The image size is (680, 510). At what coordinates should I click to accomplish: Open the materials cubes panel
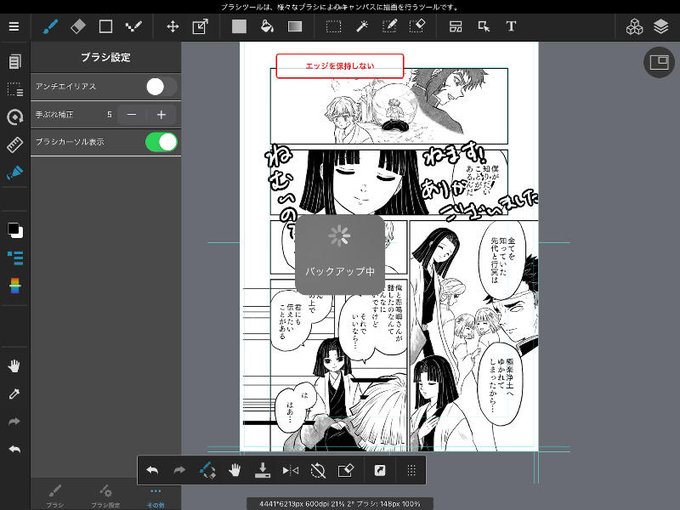pyautogui.click(x=634, y=26)
